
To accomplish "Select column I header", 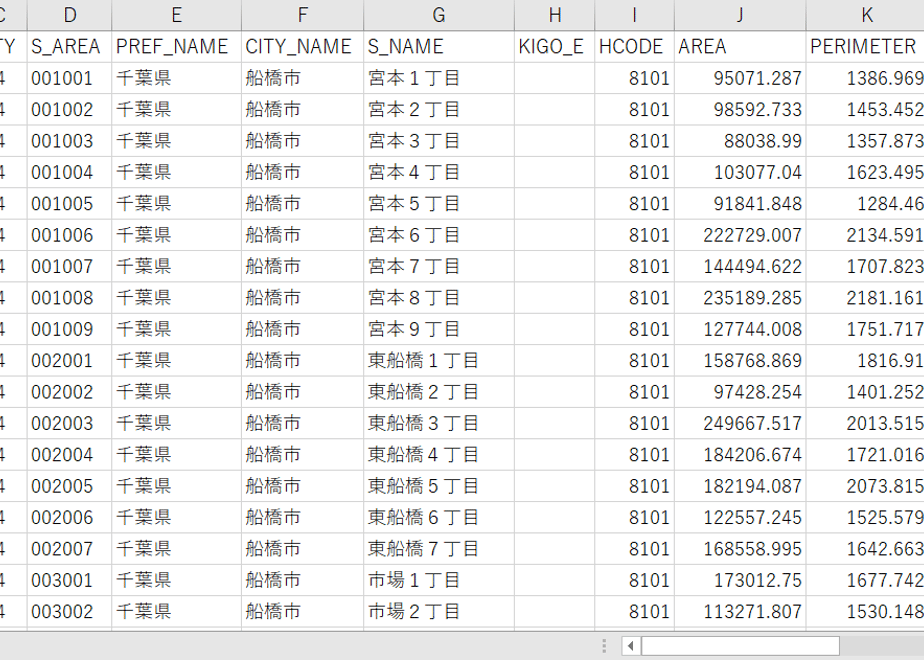I will click(x=635, y=15).
